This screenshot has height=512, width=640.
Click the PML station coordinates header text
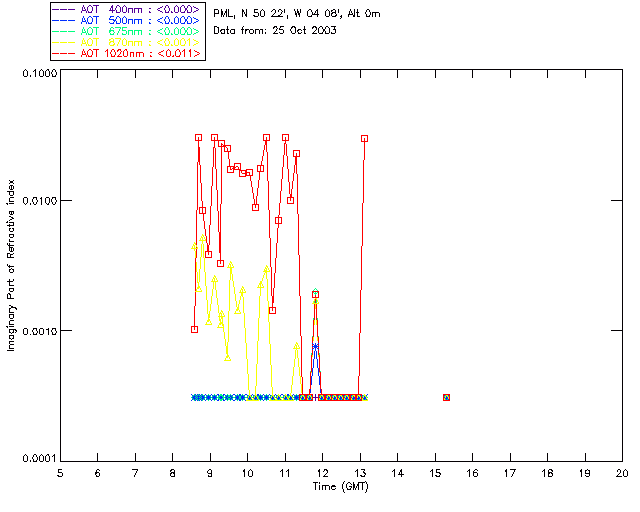[297, 14]
